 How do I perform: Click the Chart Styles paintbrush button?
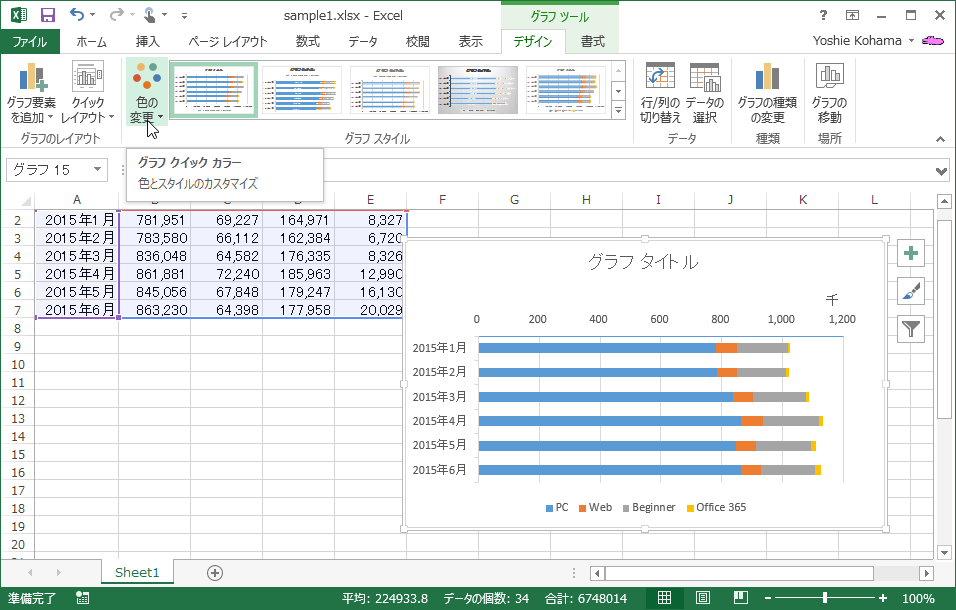tap(910, 291)
